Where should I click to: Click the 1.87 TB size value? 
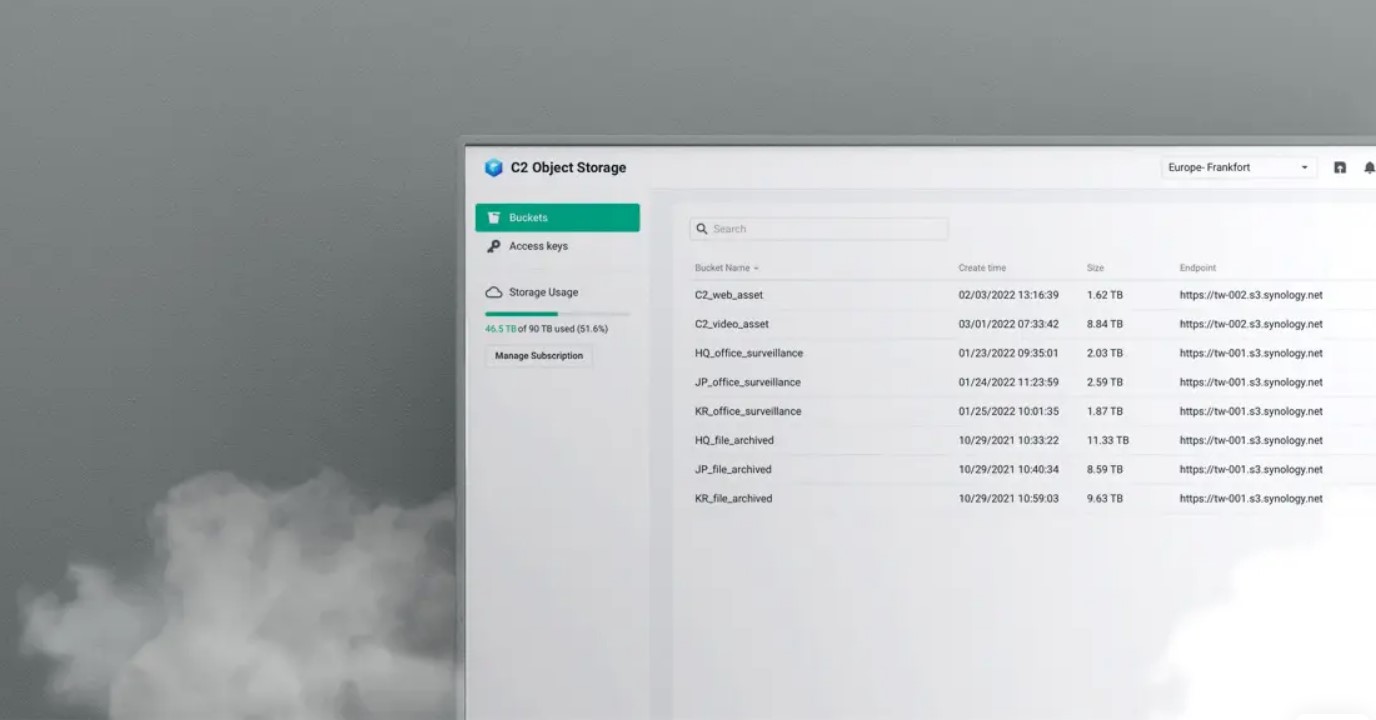[x=1105, y=411]
